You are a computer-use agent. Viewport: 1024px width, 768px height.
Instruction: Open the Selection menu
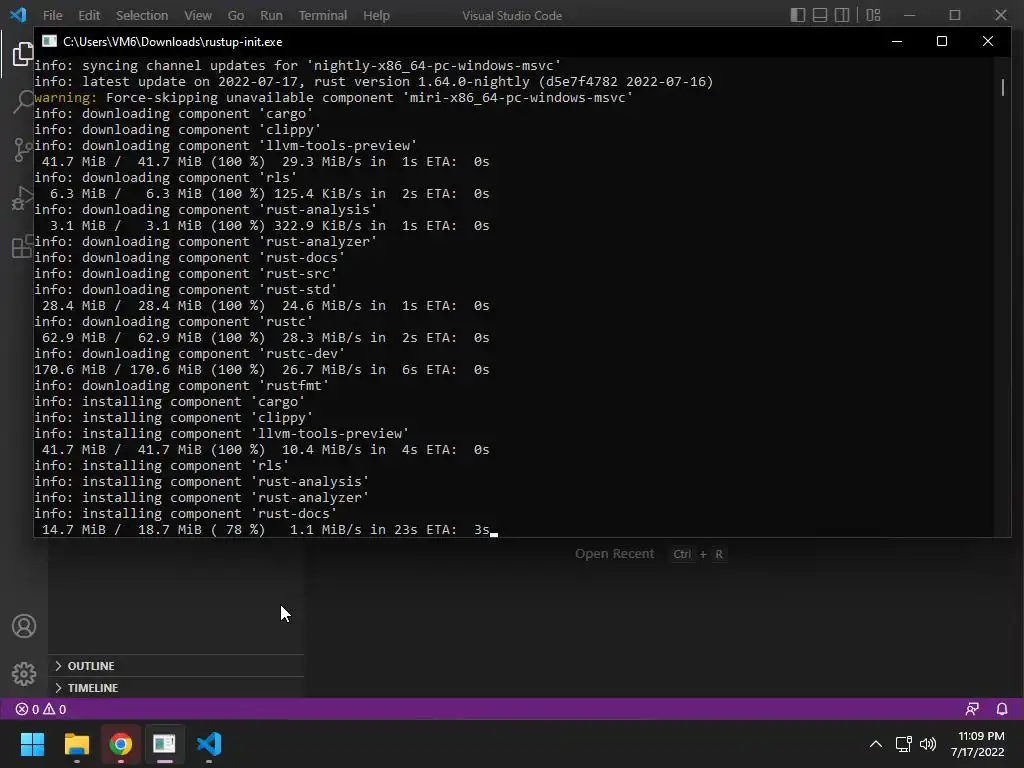pyautogui.click(x=142, y=15)
